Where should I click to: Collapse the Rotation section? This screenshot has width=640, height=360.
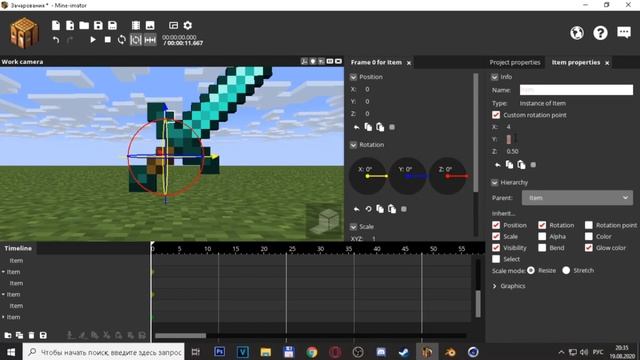click(353, 145)
